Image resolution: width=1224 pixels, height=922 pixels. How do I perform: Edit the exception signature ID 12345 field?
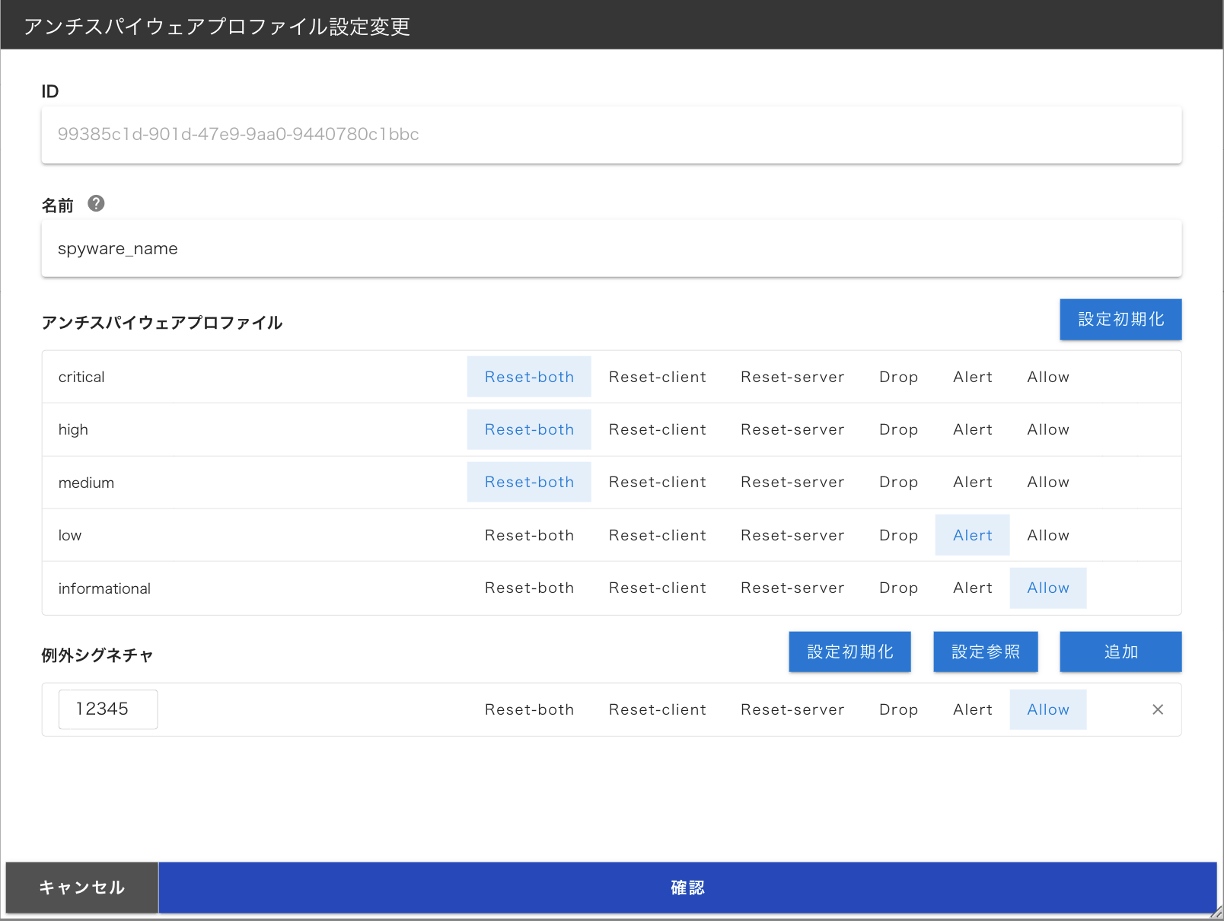click(107, 709)
